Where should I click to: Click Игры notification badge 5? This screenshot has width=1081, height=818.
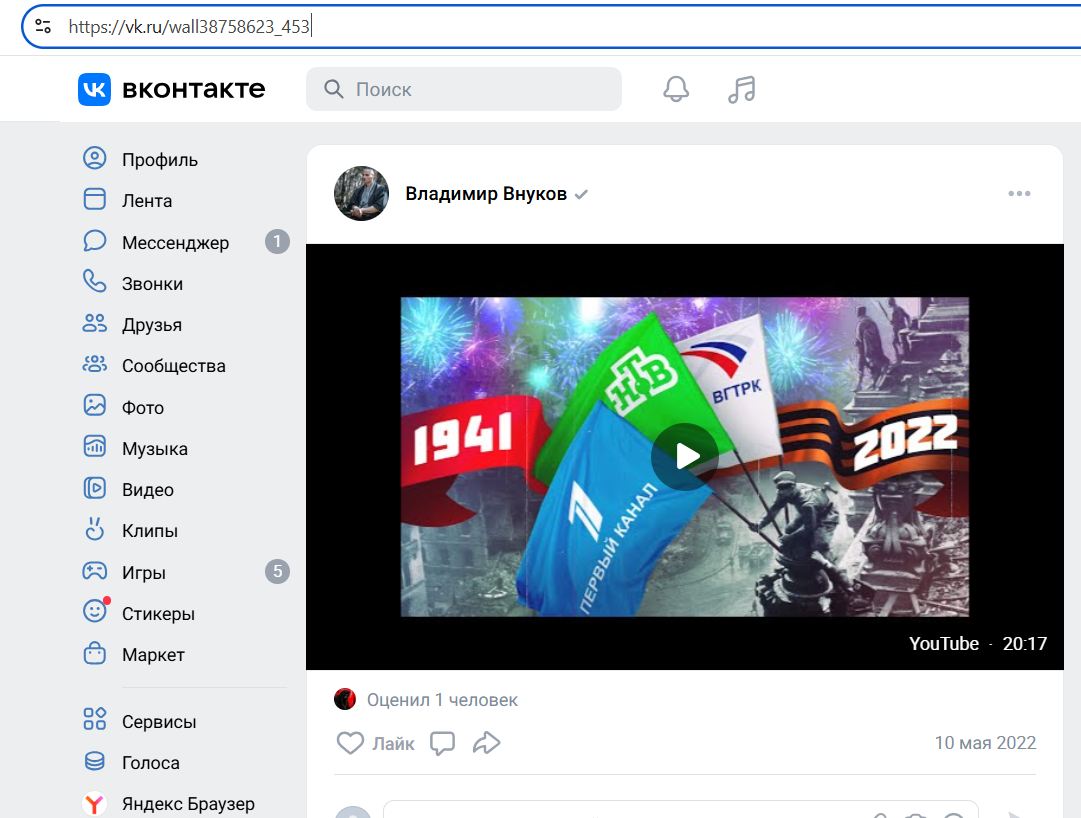[277, 571]
